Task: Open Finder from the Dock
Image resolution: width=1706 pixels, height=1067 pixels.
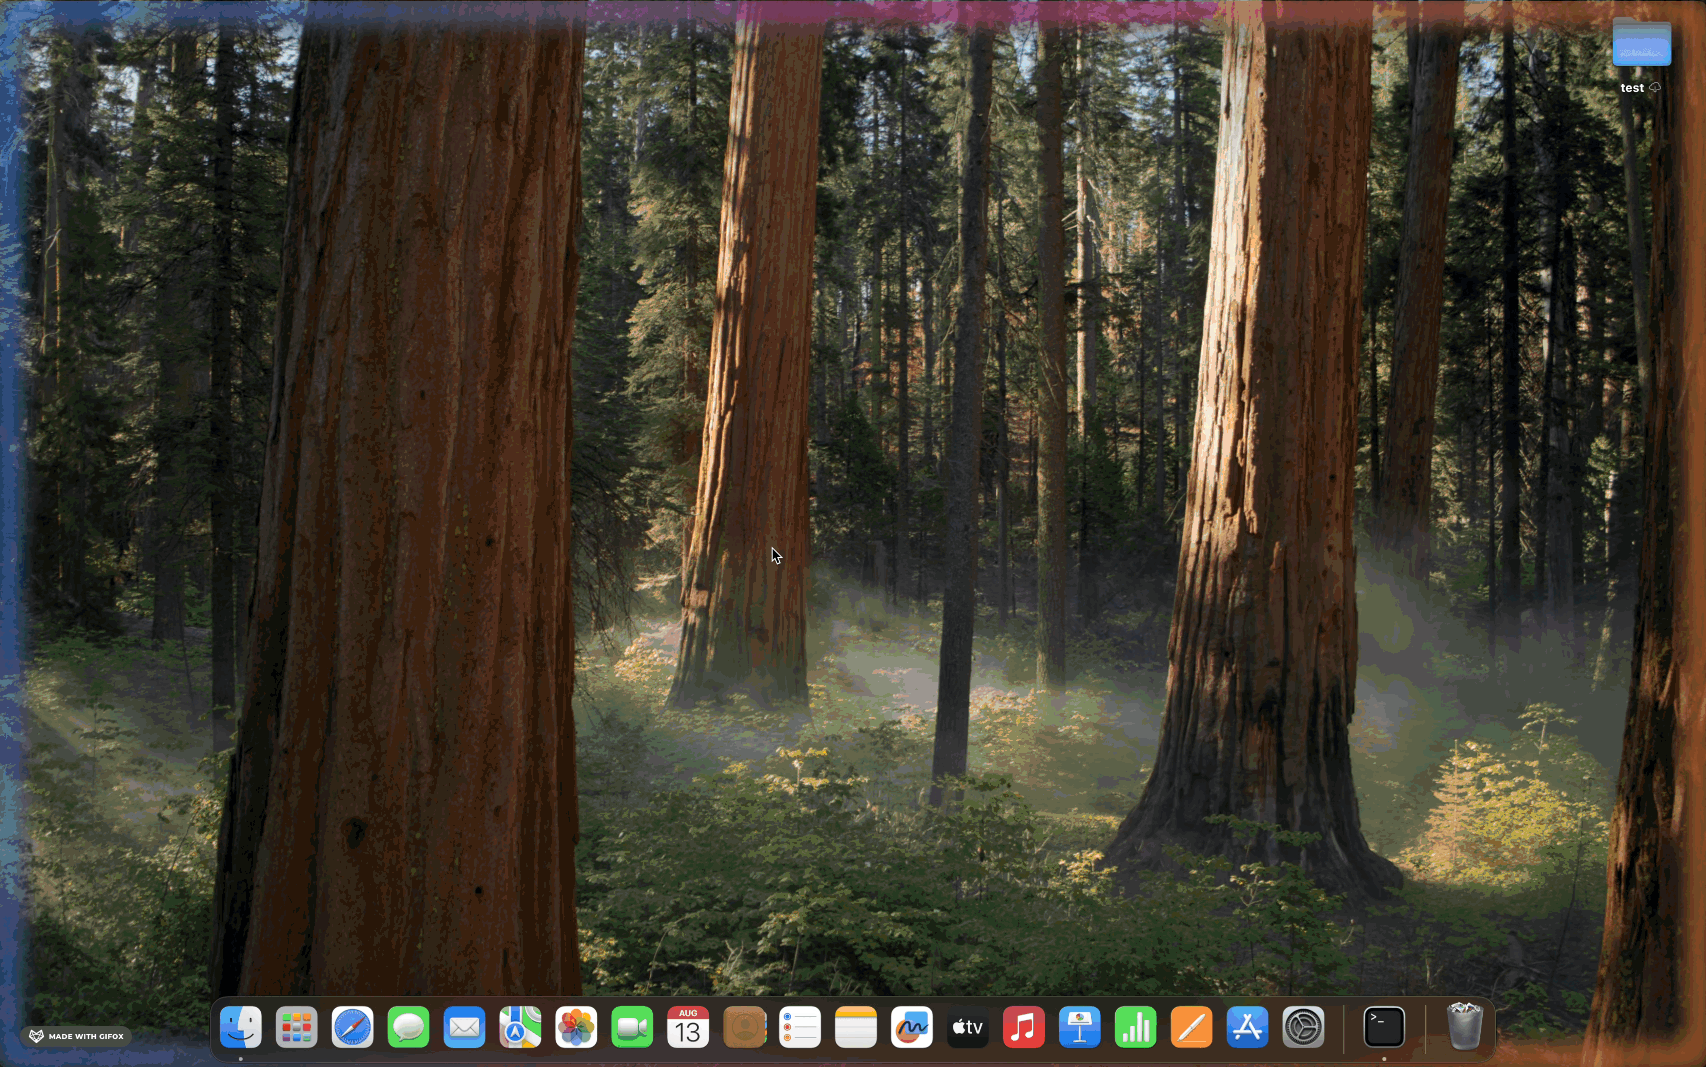Action: 240,1027
